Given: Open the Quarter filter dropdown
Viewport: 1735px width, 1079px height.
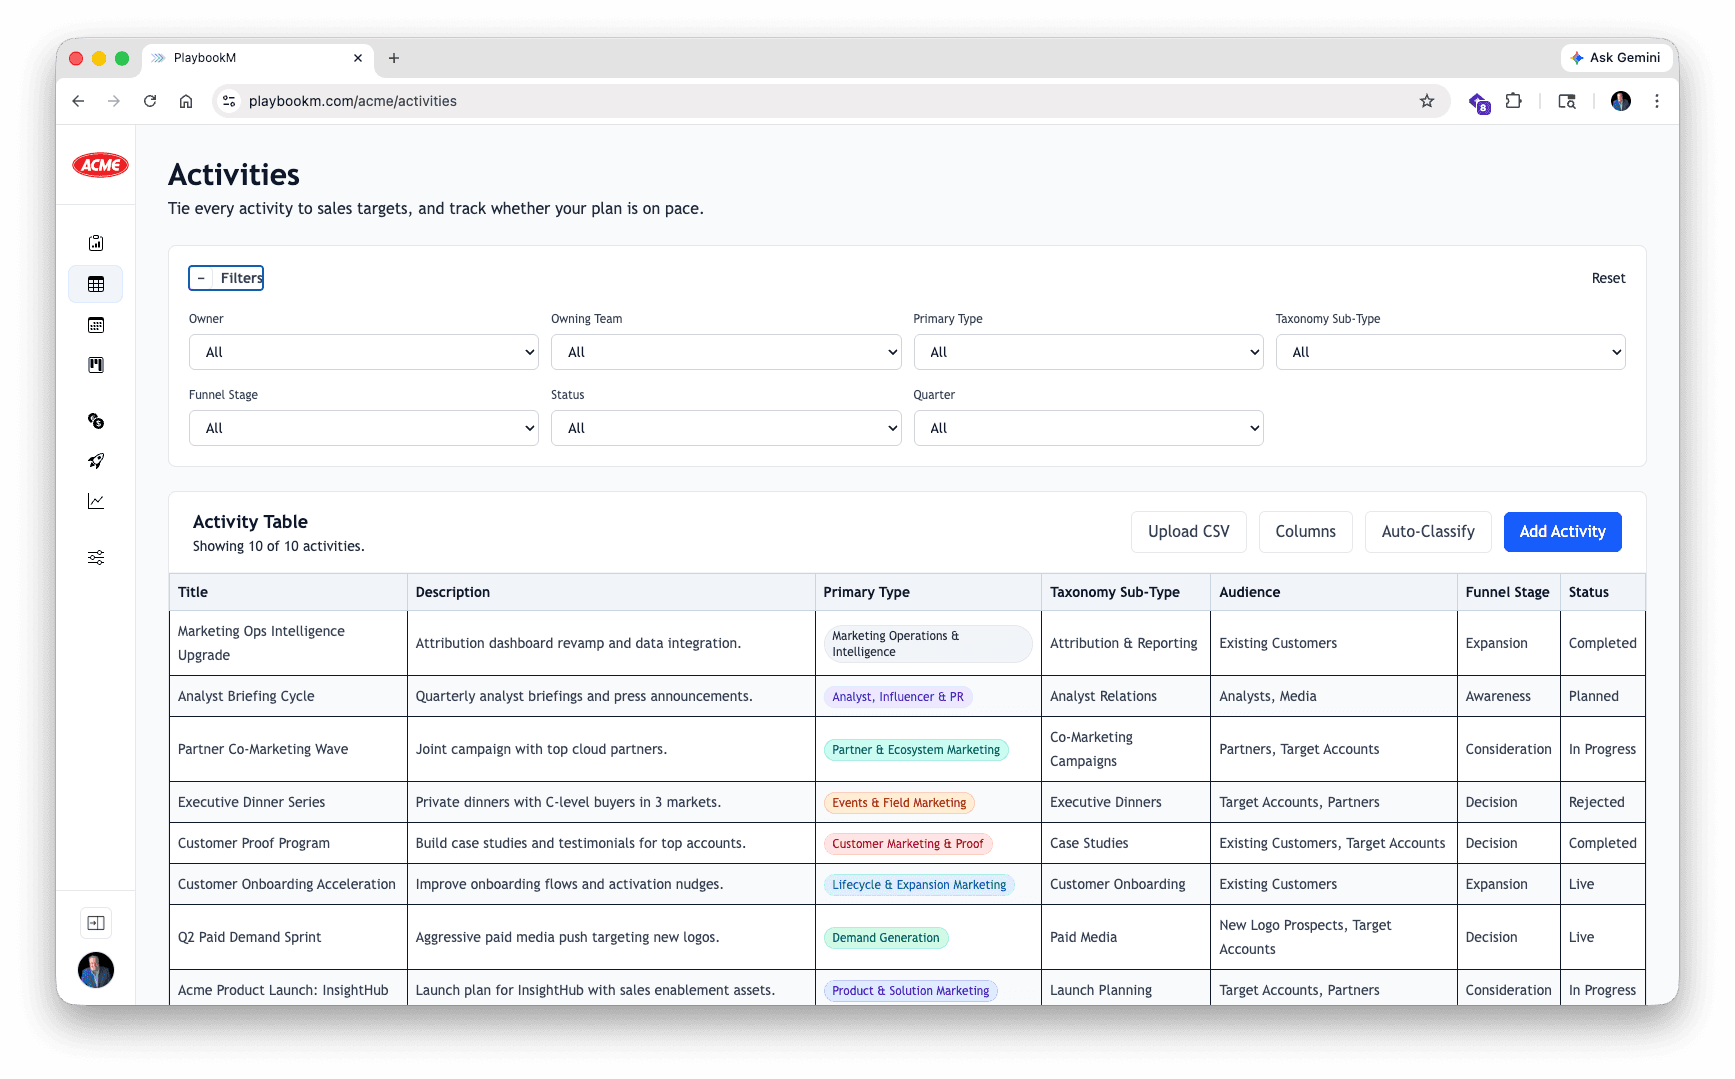Looking at the screenshot, I should click(x=1088, y=428).
